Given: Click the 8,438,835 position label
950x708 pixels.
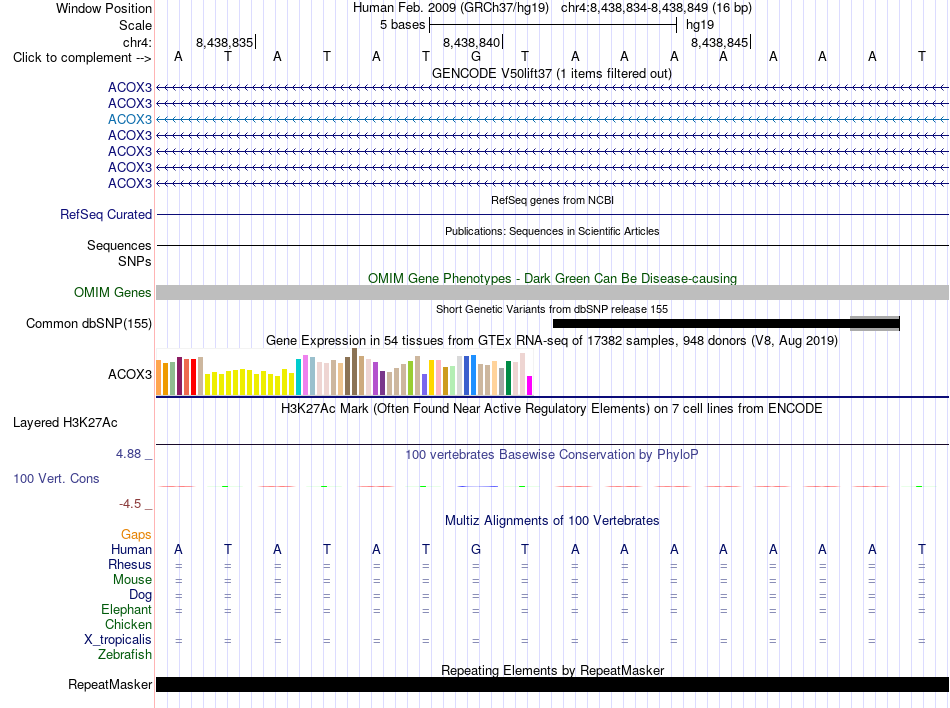Looking at the screenshot, I should pos(224,42).
